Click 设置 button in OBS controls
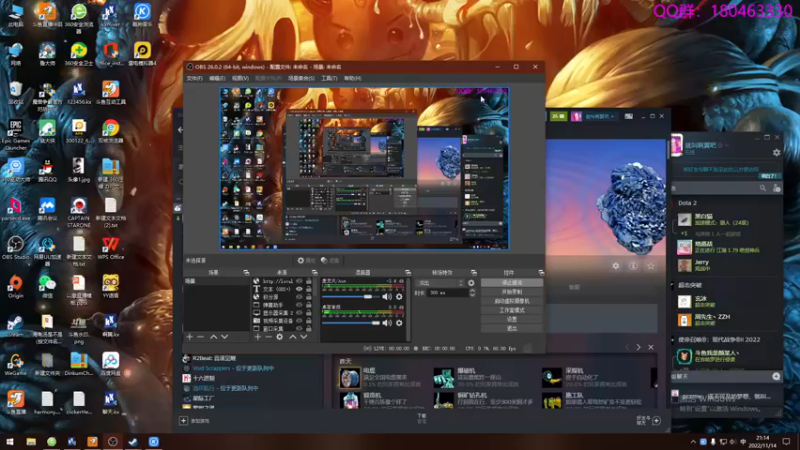 (512, 319)
